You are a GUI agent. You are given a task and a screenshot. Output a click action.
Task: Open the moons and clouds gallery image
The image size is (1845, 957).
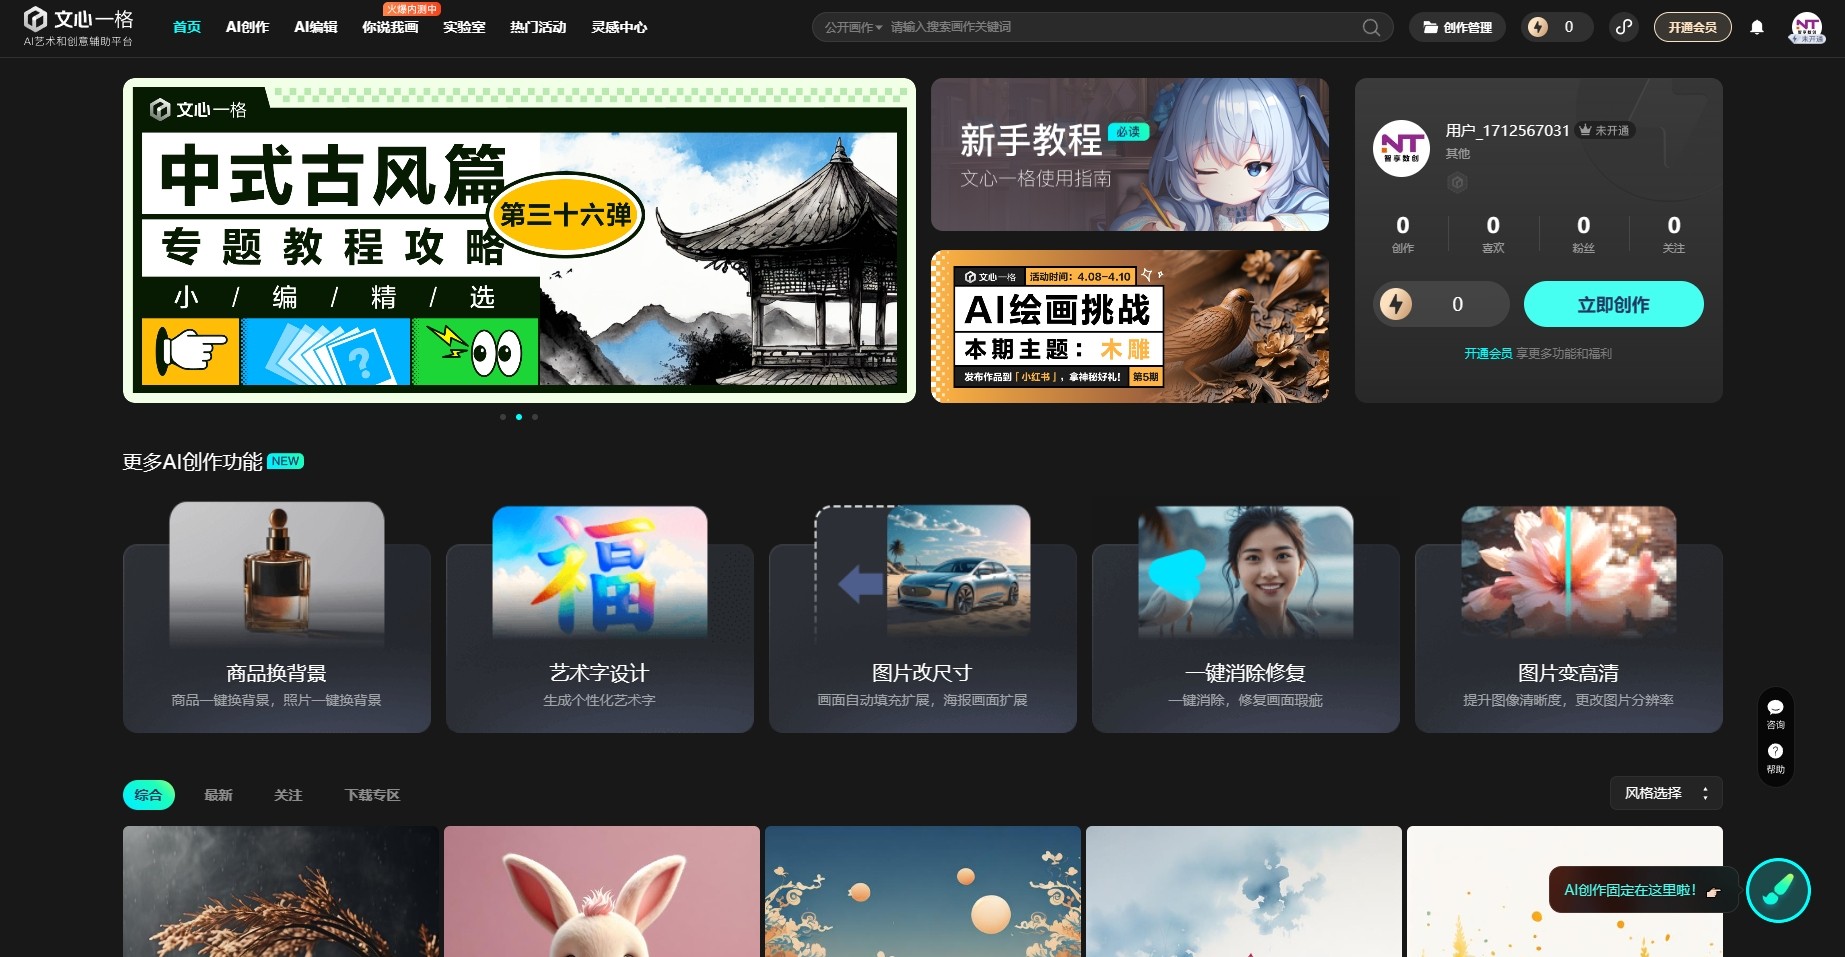pos(923,891)
